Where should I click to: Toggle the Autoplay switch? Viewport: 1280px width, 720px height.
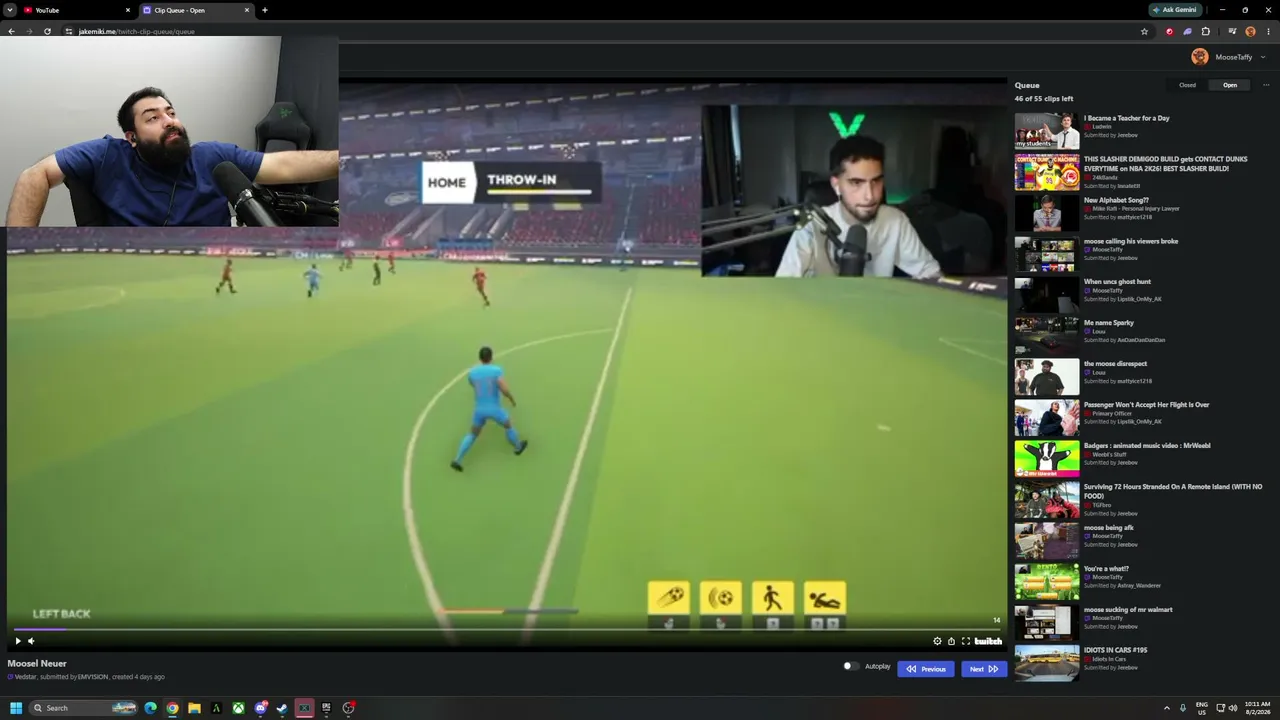(850, 666)
